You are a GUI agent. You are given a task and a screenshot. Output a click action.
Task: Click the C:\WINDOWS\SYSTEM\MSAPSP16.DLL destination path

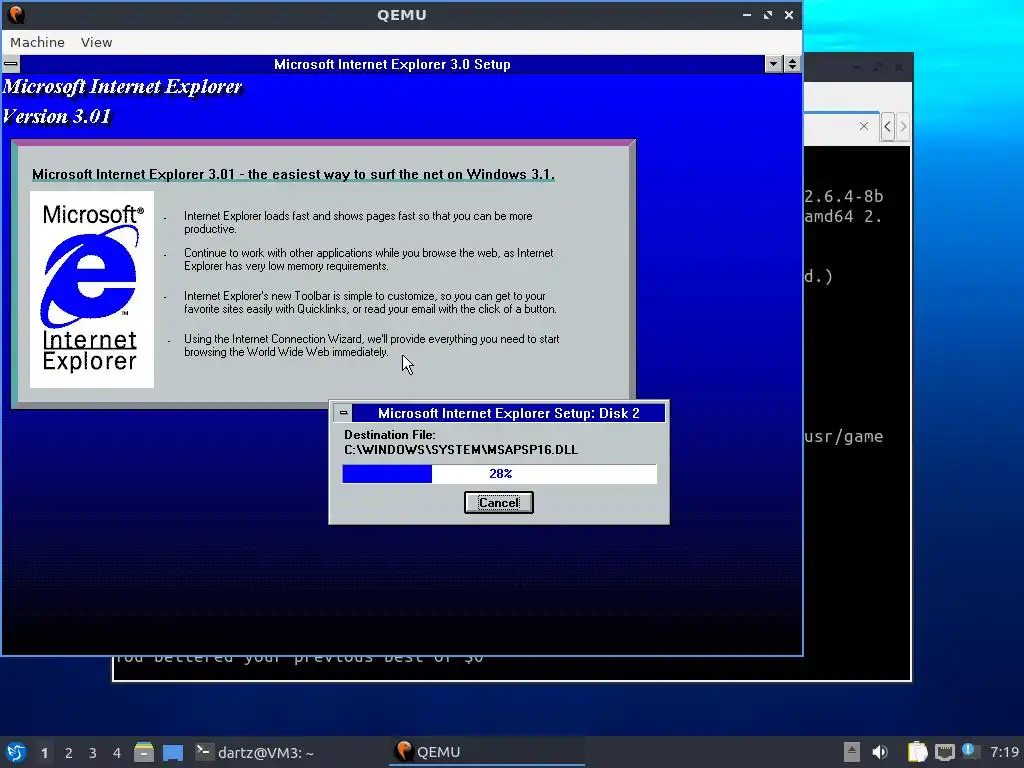coord(461,450)
